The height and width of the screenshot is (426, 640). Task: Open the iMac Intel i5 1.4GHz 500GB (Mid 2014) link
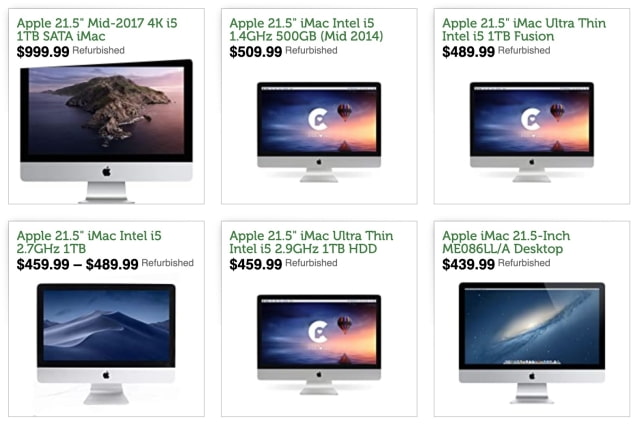pyautogui.click(x=306, y=29)
